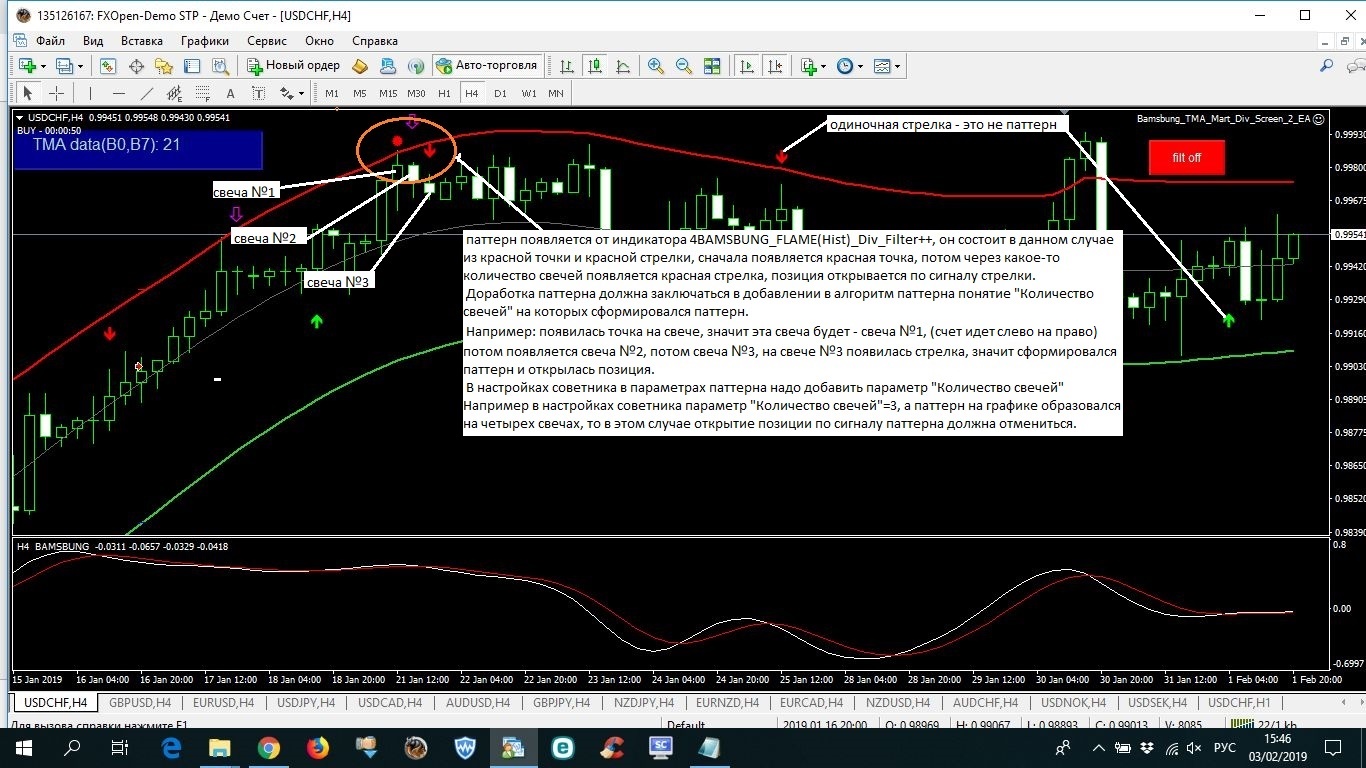Click the Новый ордер button
Image resolution: width=1366 pixels, height=768 pixels.
pos(294,66)
